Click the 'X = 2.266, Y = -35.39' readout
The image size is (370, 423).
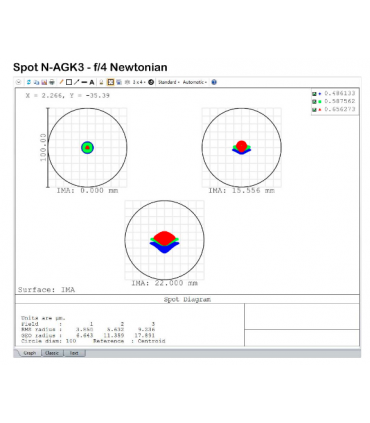(x=68, y=96)
